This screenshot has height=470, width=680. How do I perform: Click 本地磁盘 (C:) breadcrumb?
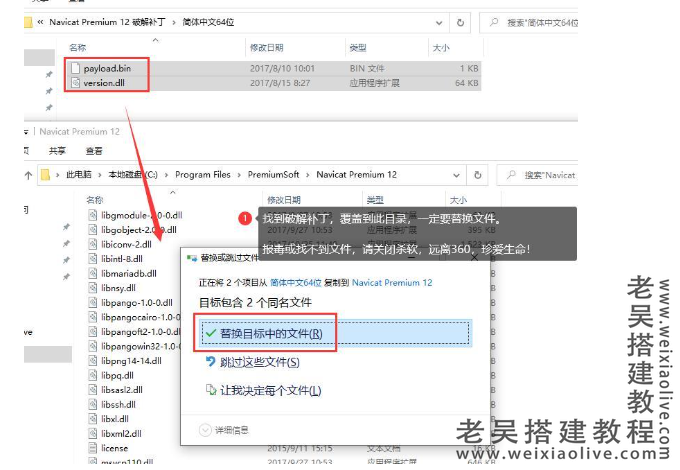[133, 175]
